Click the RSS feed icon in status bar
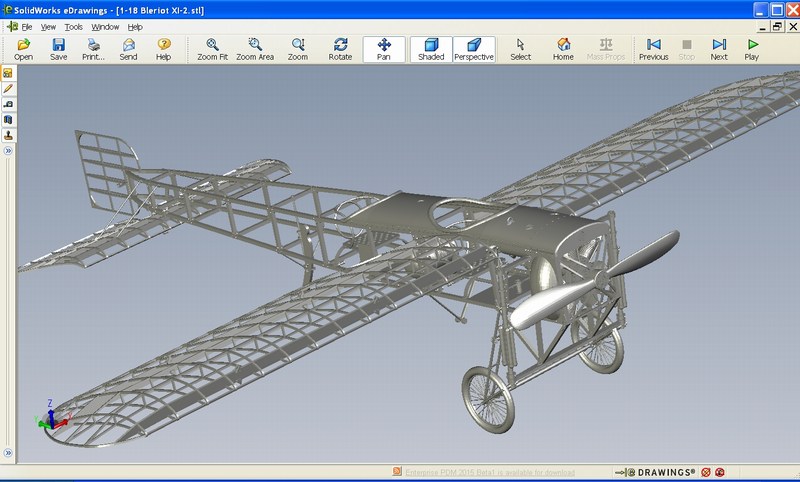Image resolution: width=800 pixels, height=482 pixels. pyautogui.click(x=397, y=472)
